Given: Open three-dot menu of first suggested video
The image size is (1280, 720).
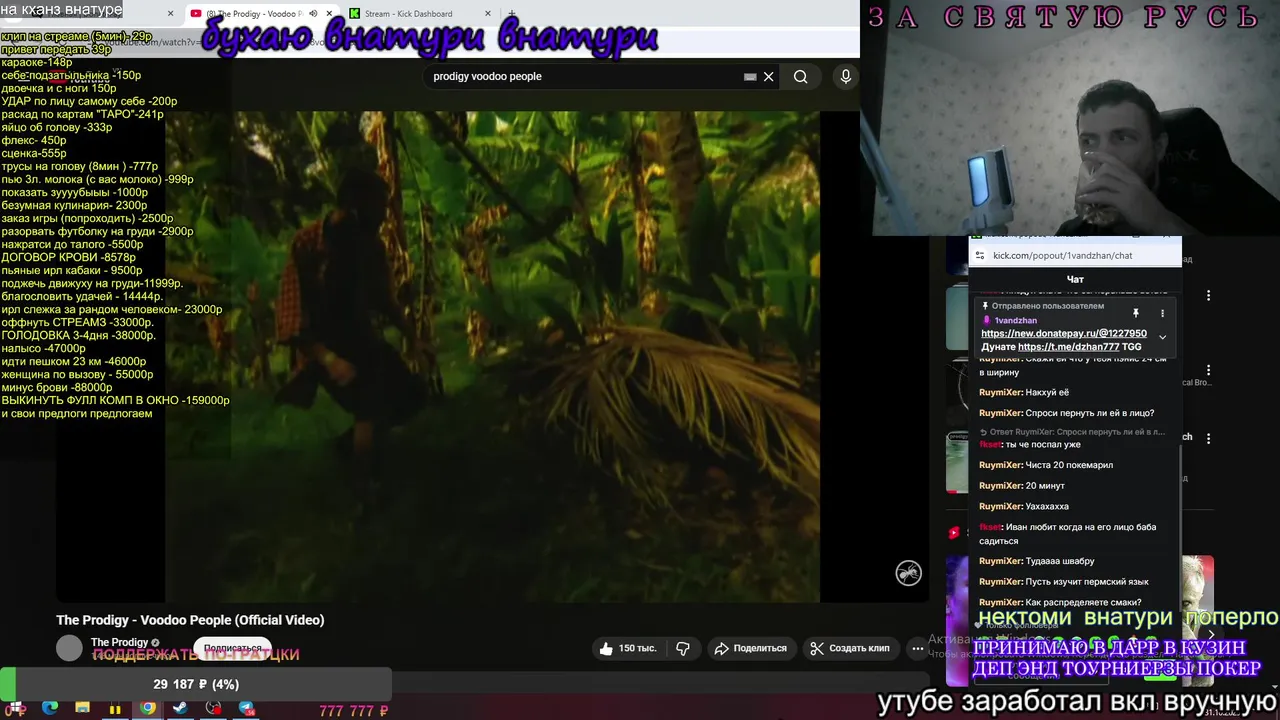Looking at the screenshot, I should coord(1208,296).
